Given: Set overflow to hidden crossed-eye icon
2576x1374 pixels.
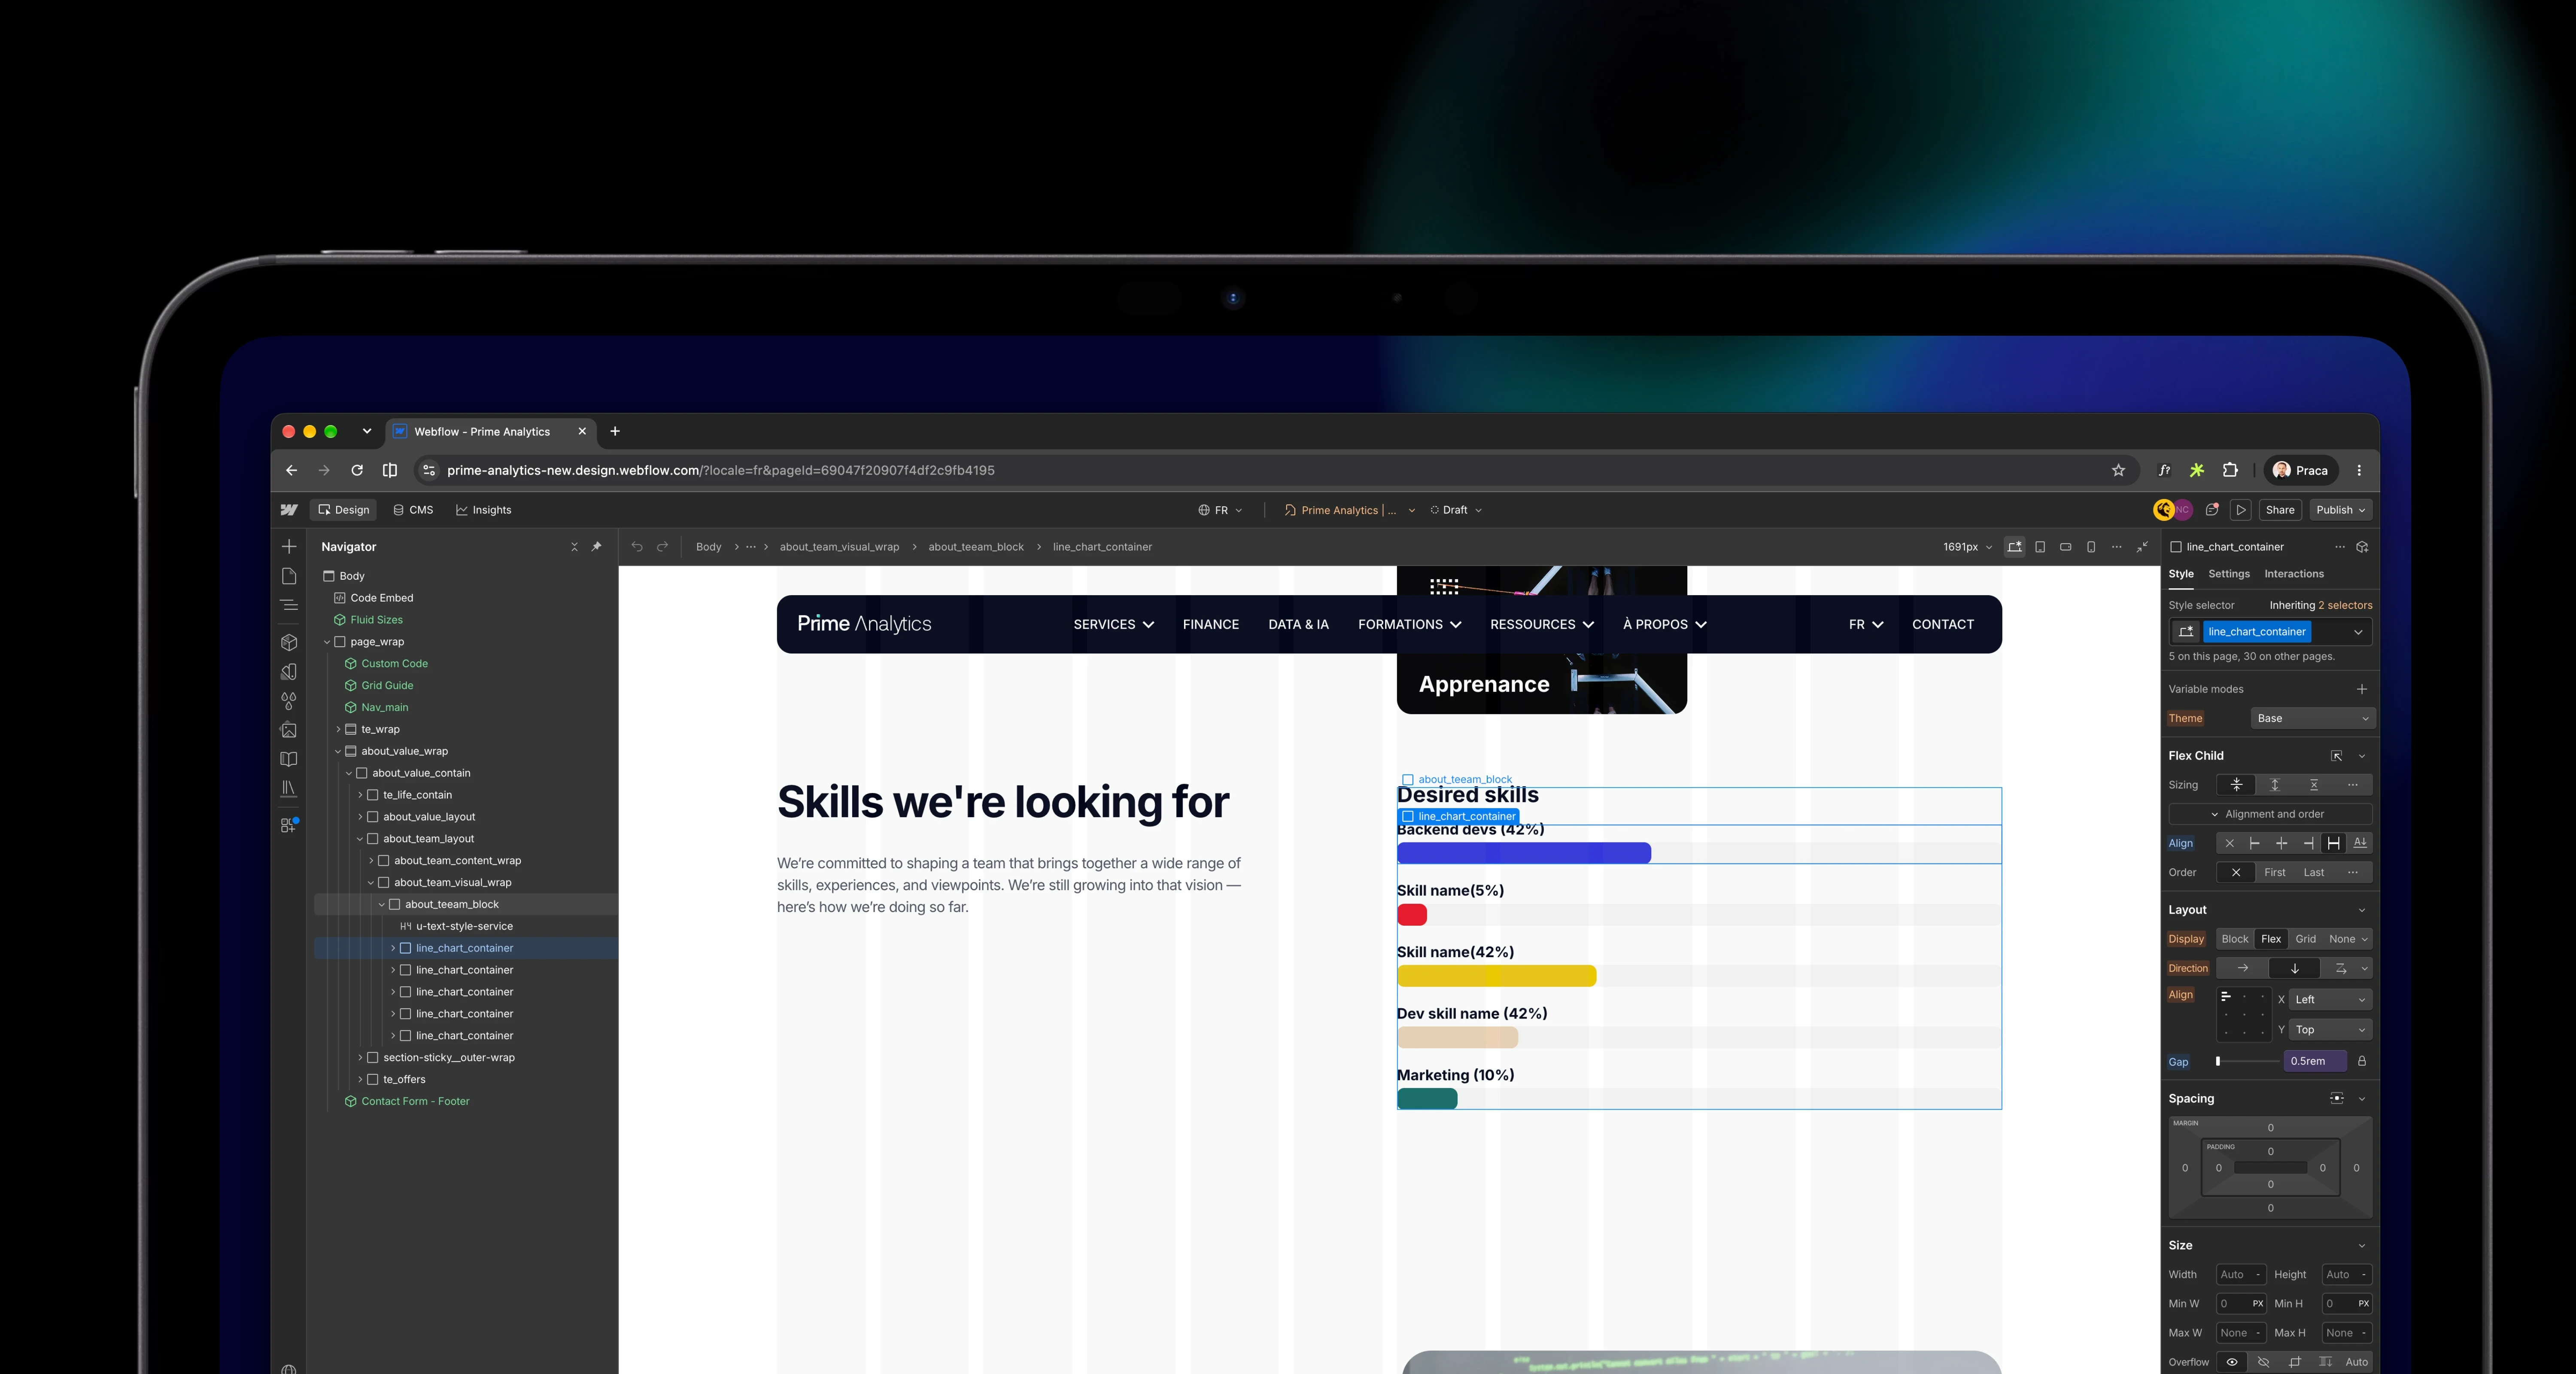Looking at the screenshot, I should [2264, 1362].
